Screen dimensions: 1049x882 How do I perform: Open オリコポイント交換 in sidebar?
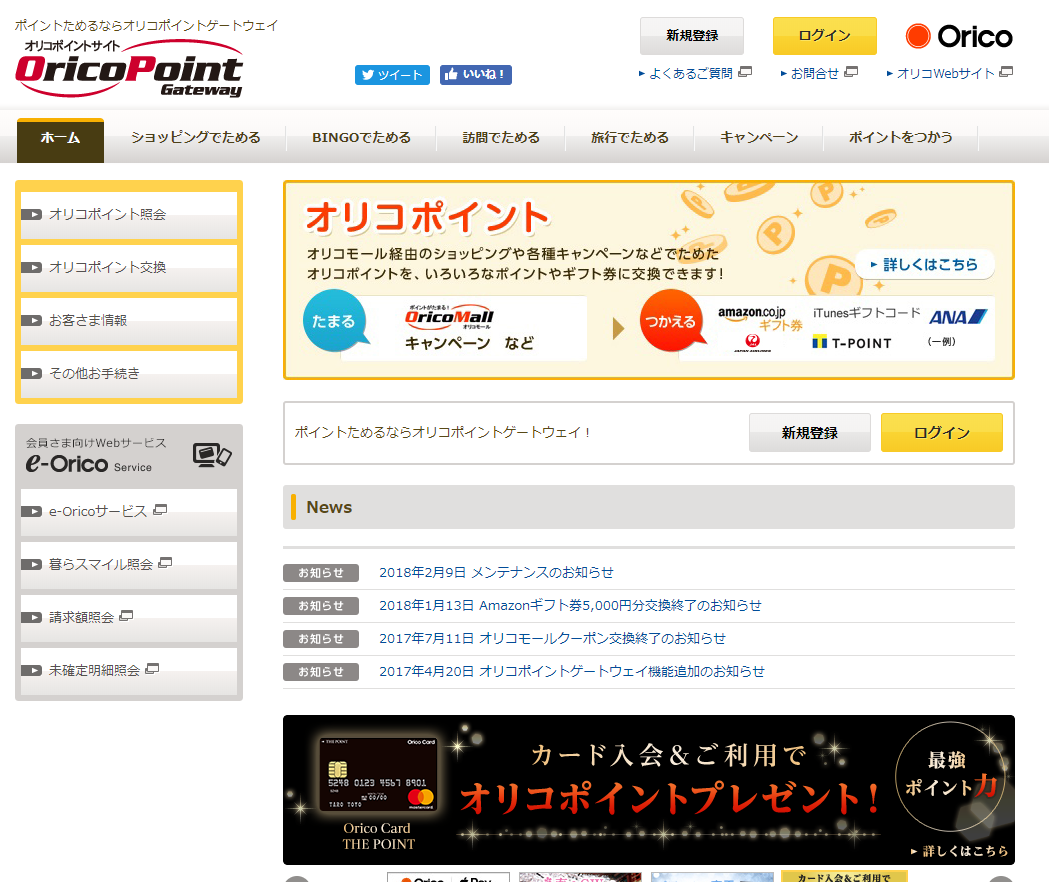(108, 267)
